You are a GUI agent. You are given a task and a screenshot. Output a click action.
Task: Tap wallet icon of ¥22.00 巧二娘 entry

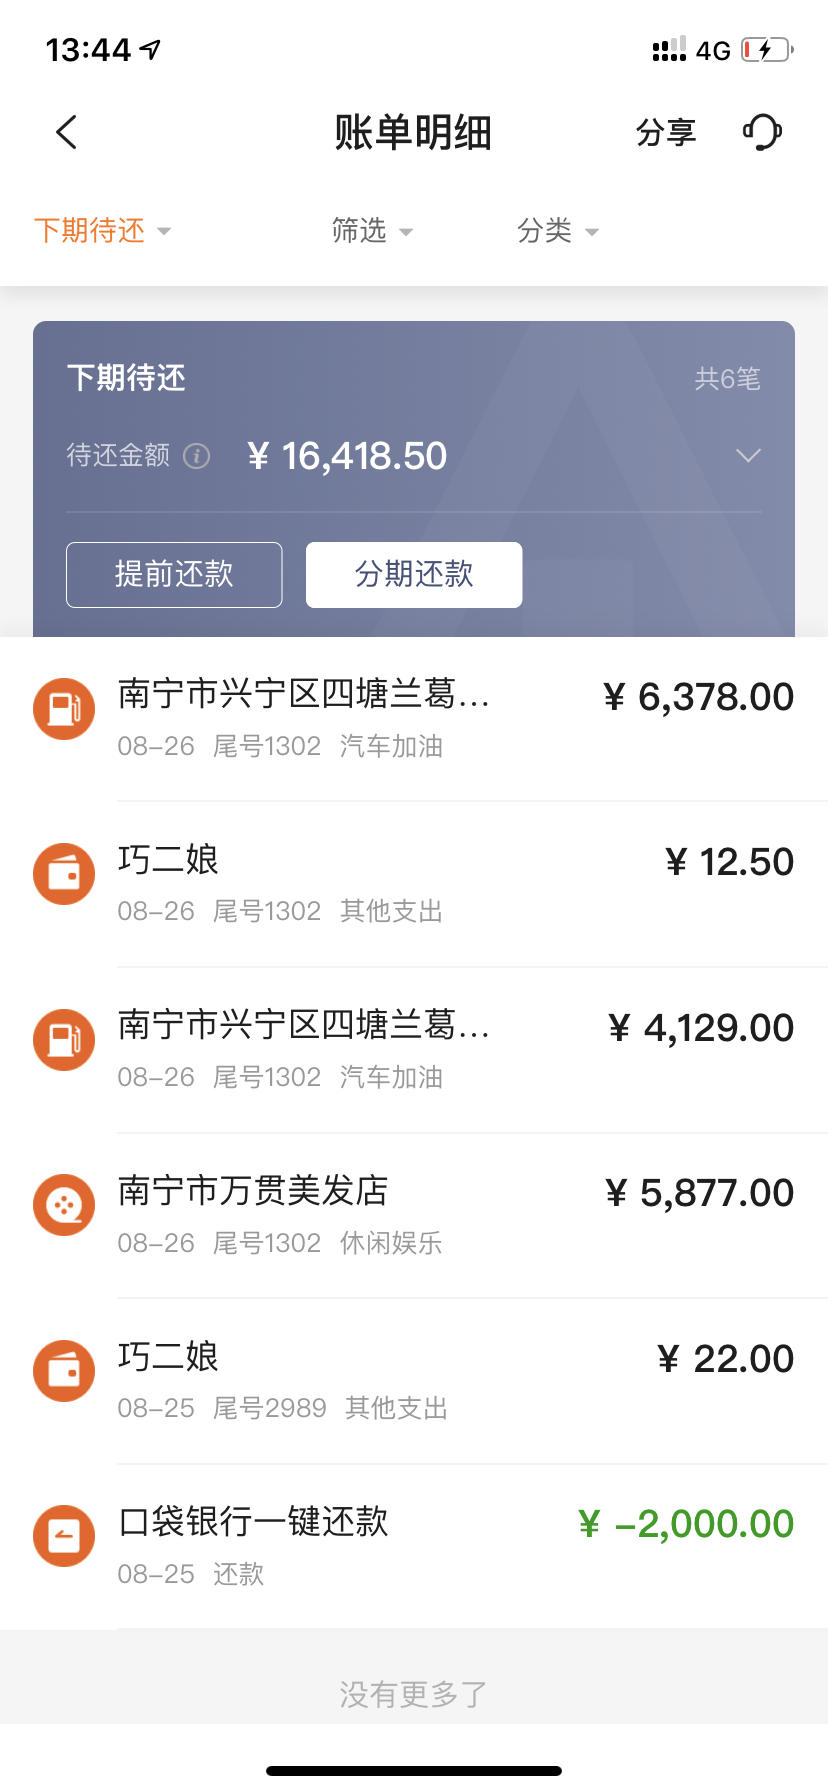click(64, 1371)
